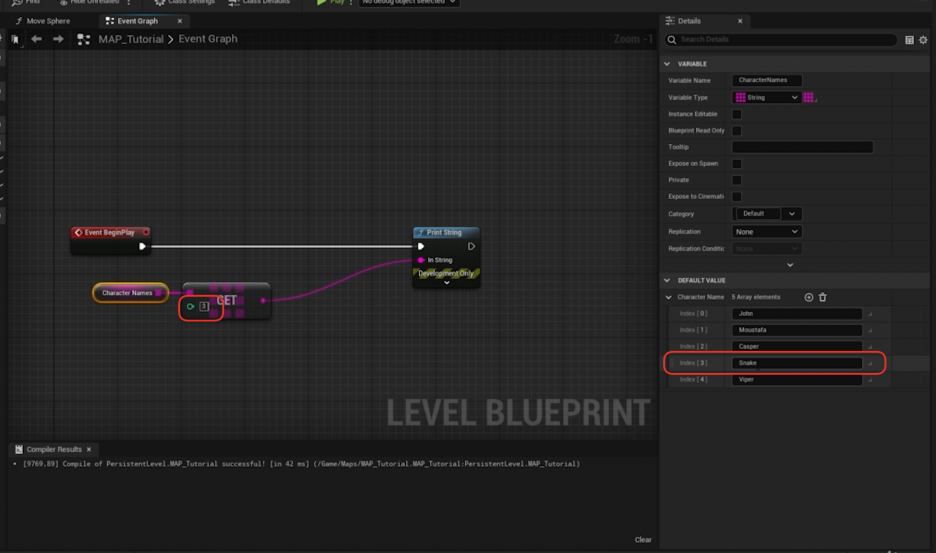This screenshot has height=553, width=936.
Task: Click the GET node index input pin
Action: [x=190, y=306]
